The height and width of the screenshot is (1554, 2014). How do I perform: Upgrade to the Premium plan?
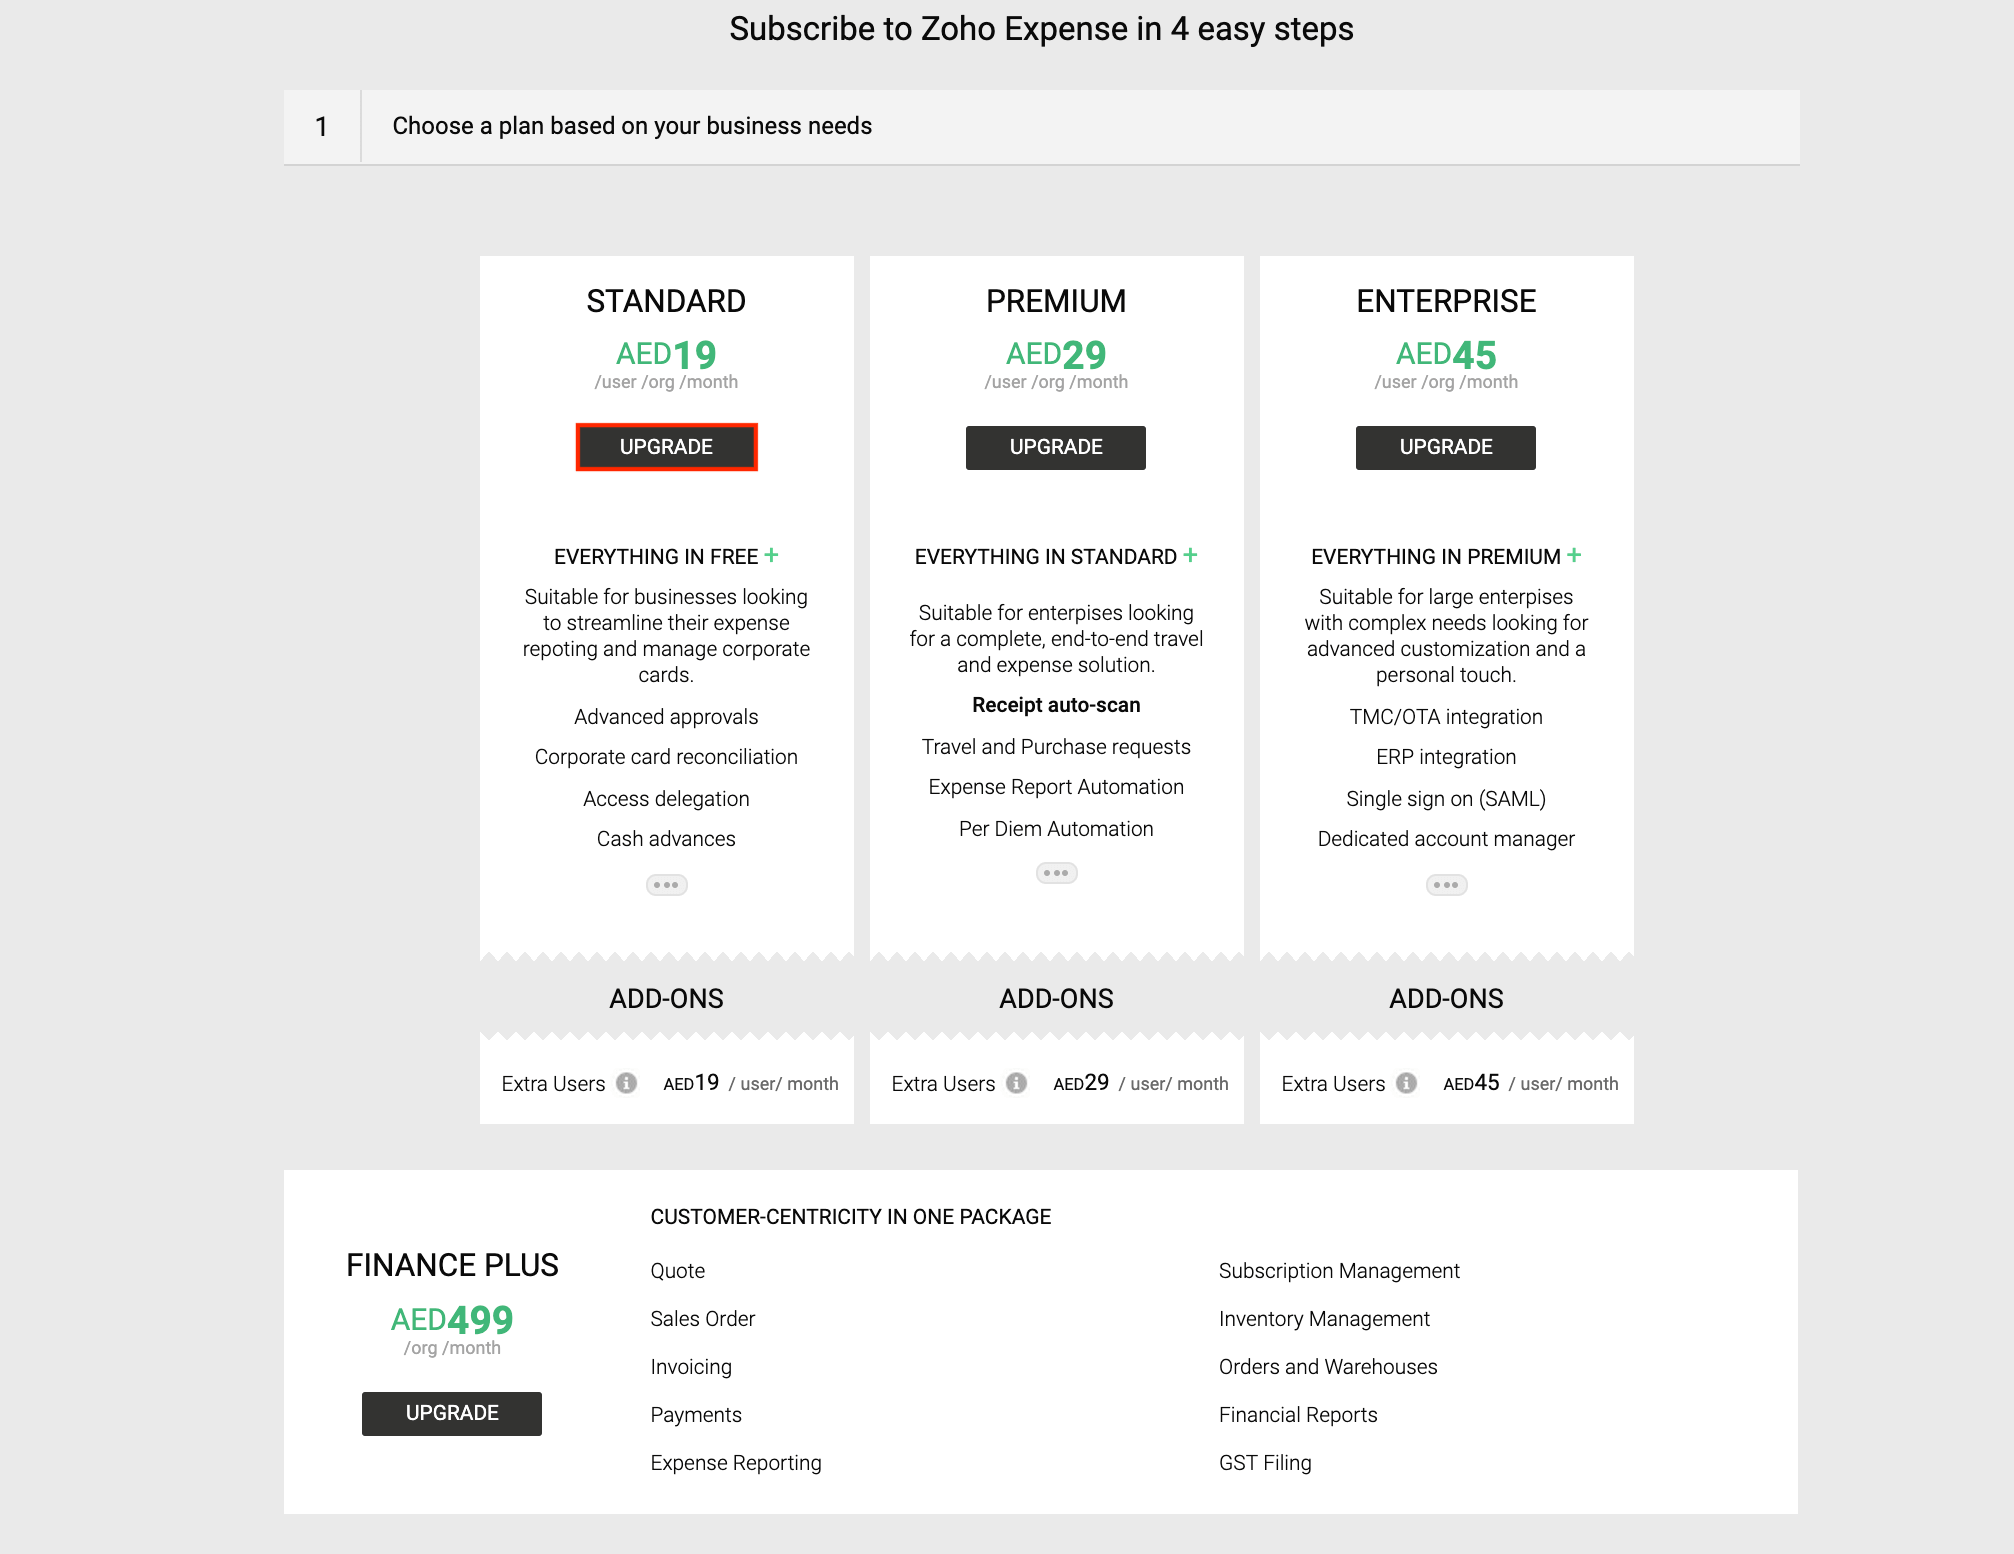point(1056,447)
